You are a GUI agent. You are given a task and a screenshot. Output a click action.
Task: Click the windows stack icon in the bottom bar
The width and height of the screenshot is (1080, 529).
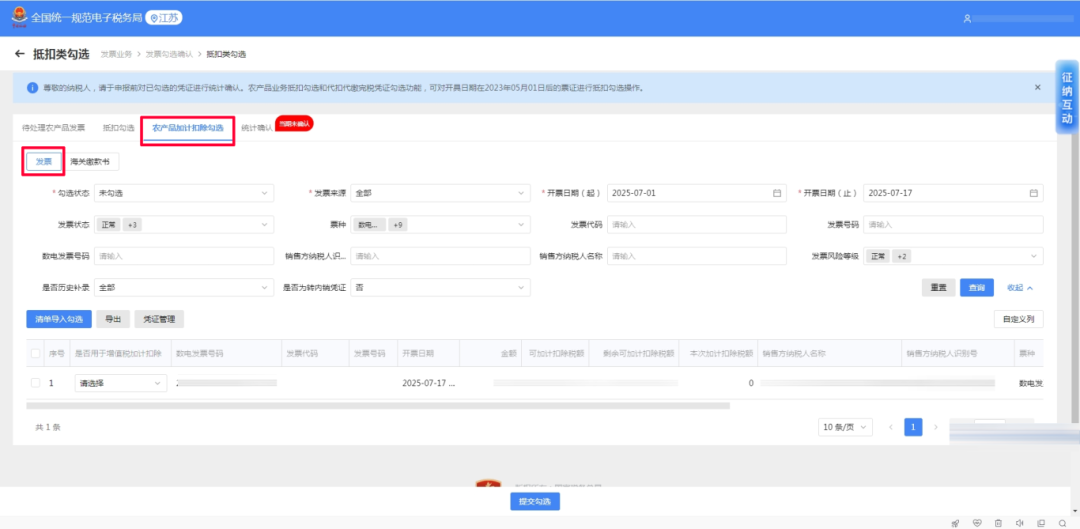coord(1041,523)
